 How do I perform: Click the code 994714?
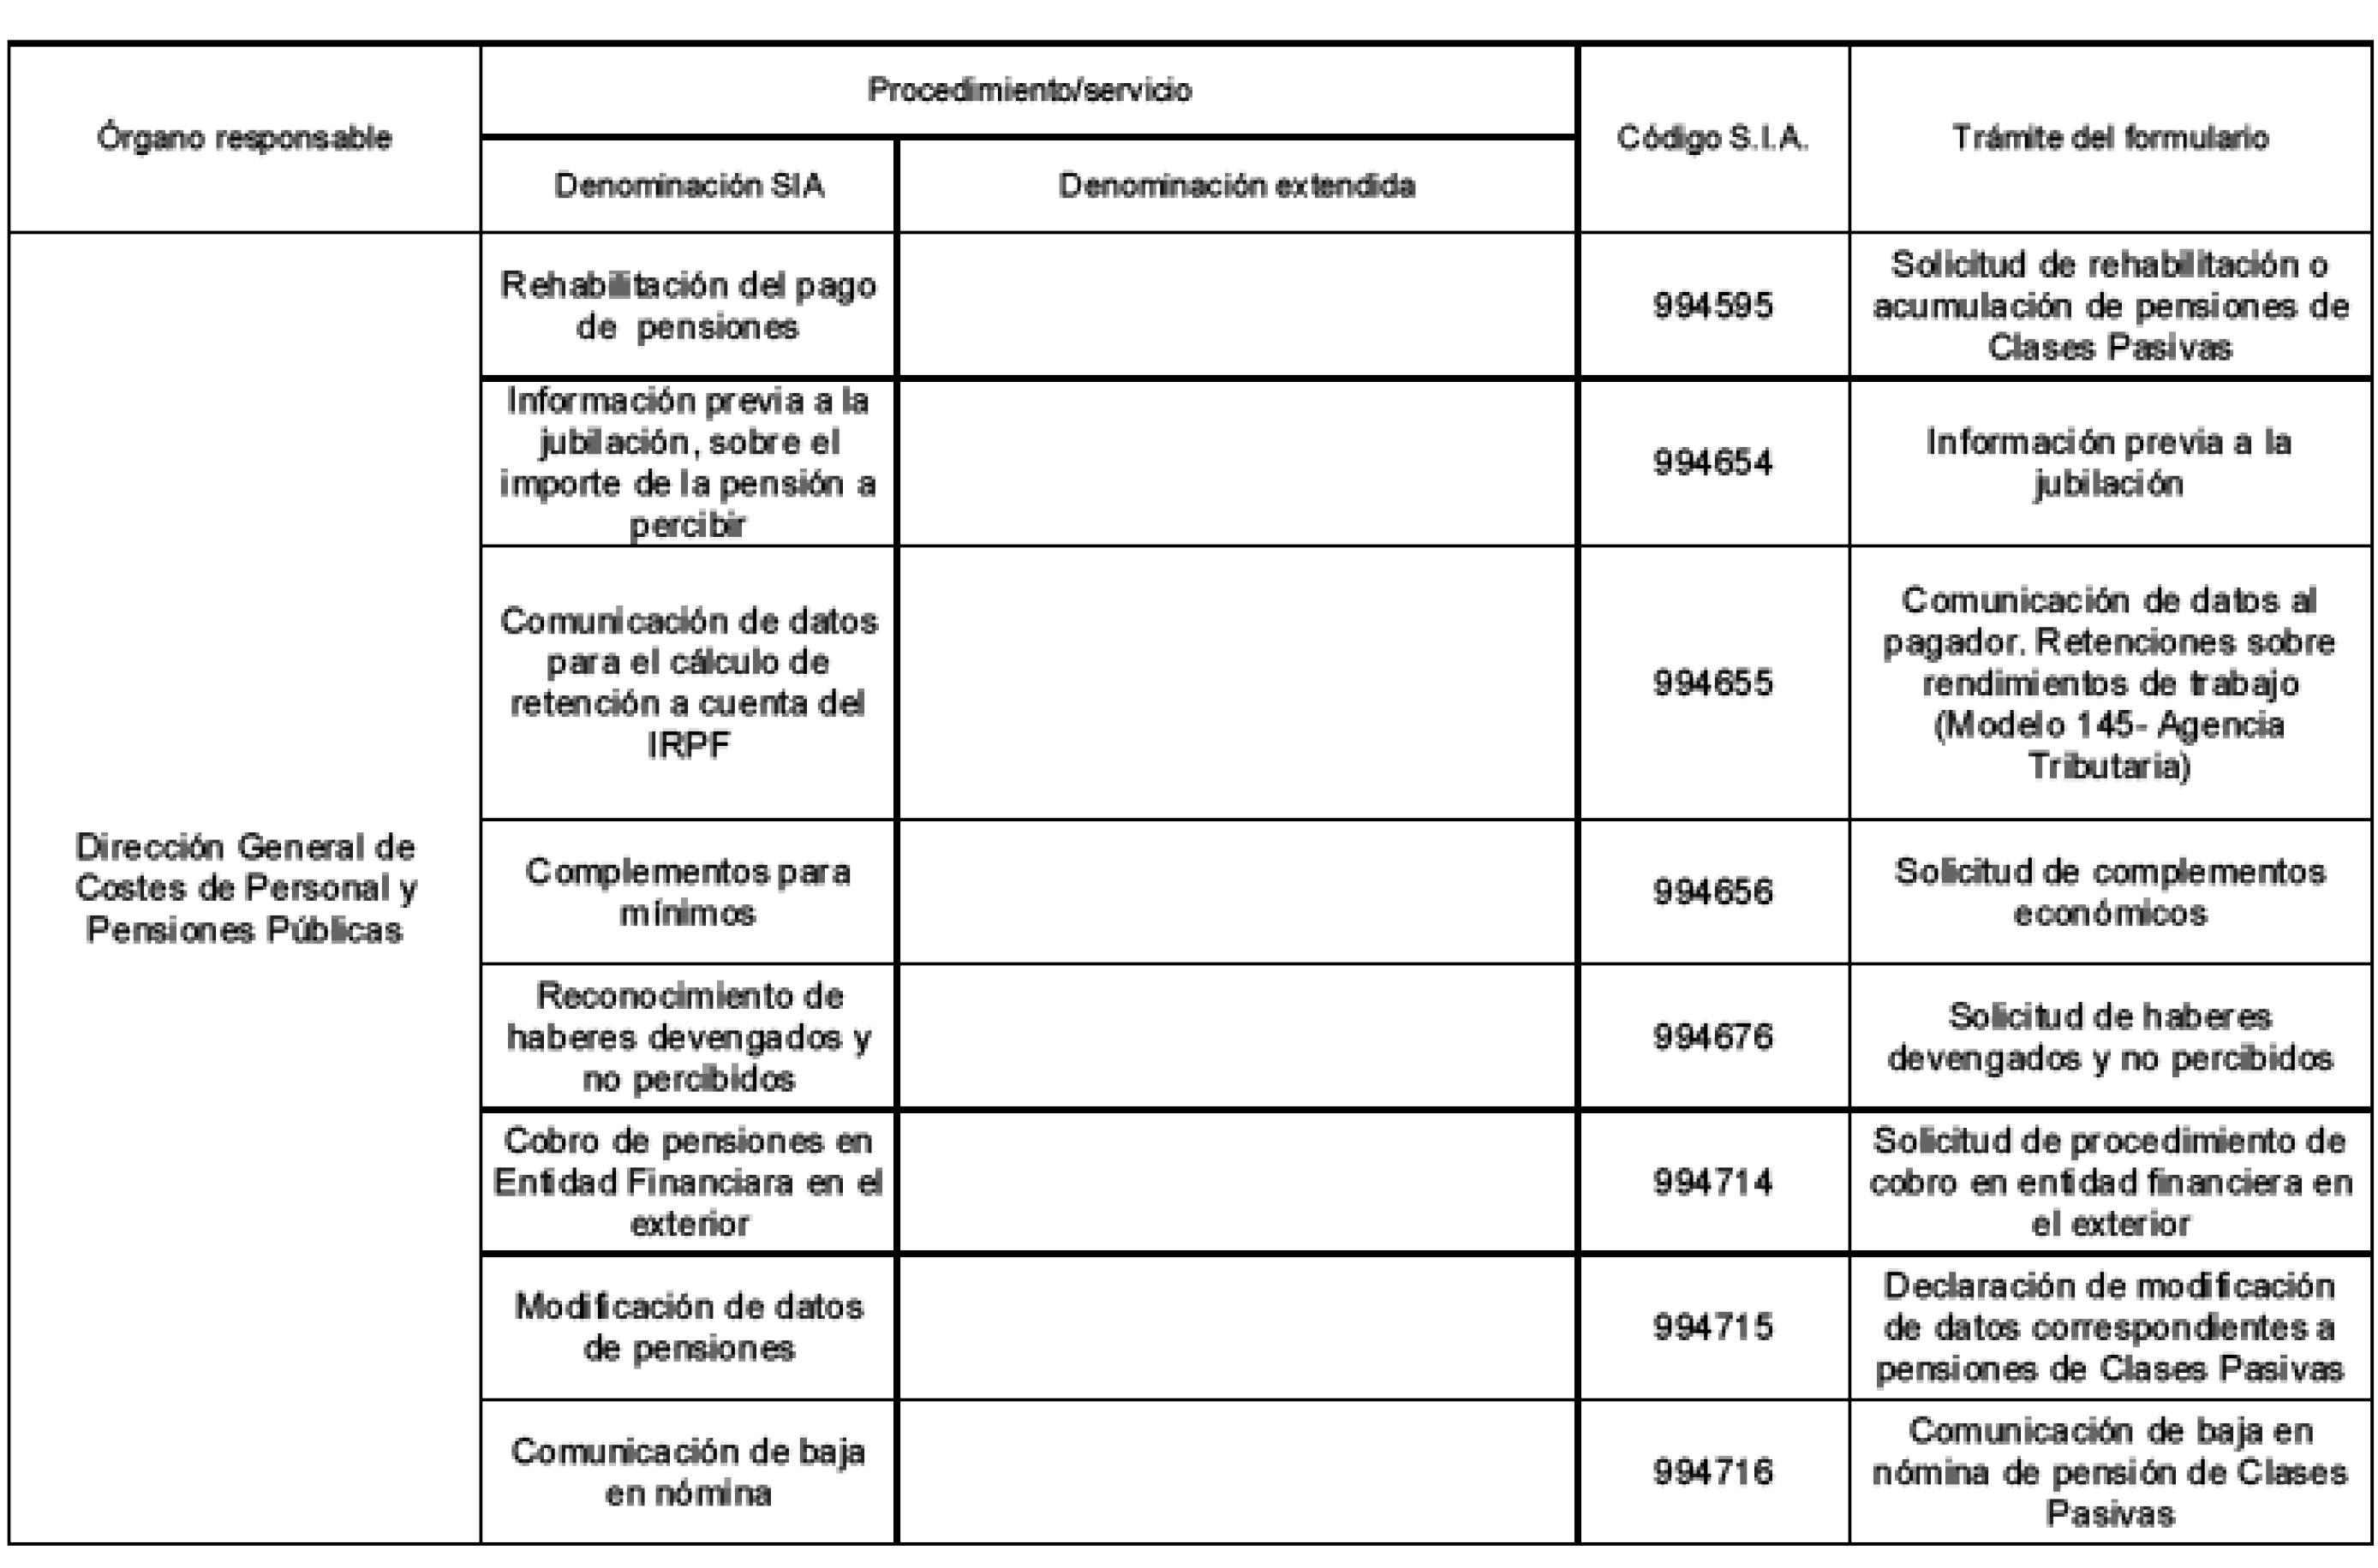coord(1713,1182)
